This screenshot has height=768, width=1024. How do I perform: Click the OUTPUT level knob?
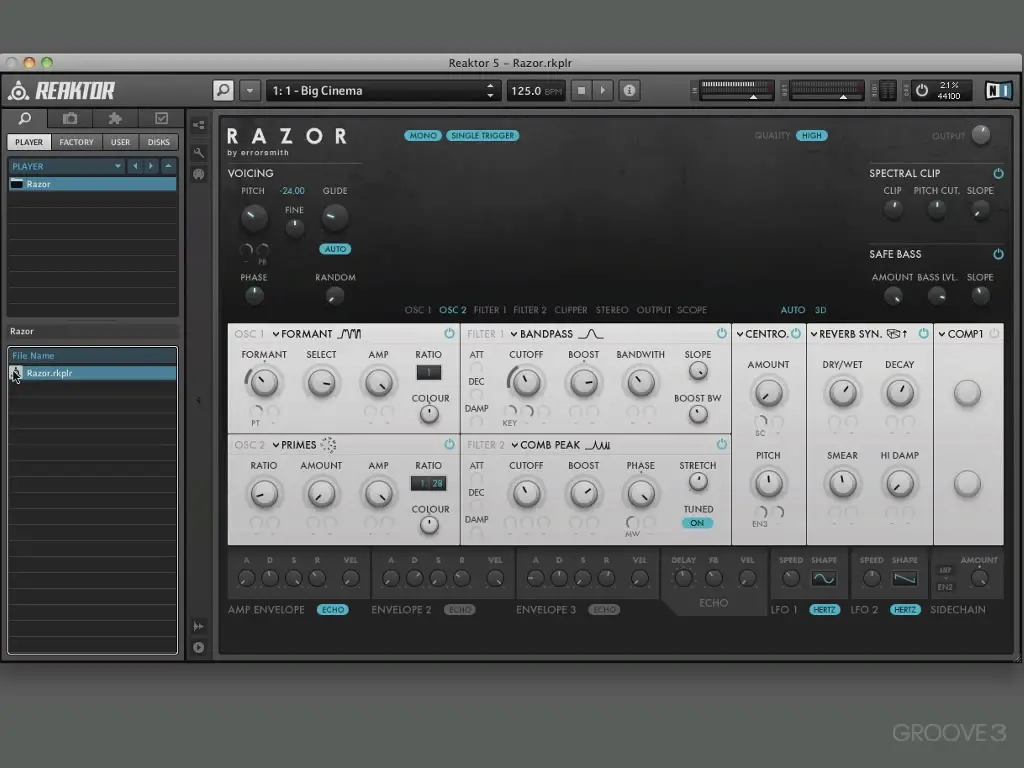point(981,135)
